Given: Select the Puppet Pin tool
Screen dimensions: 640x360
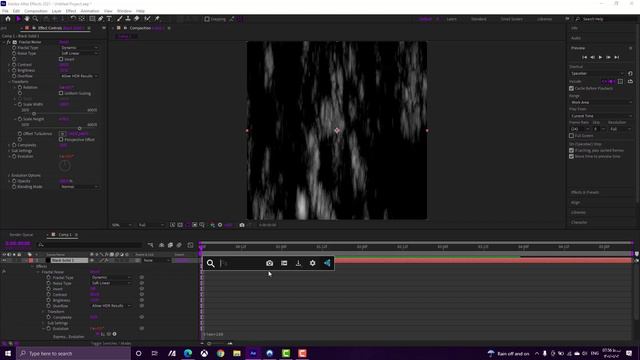Looking at the screenshot, I should (x=157, y=19).
